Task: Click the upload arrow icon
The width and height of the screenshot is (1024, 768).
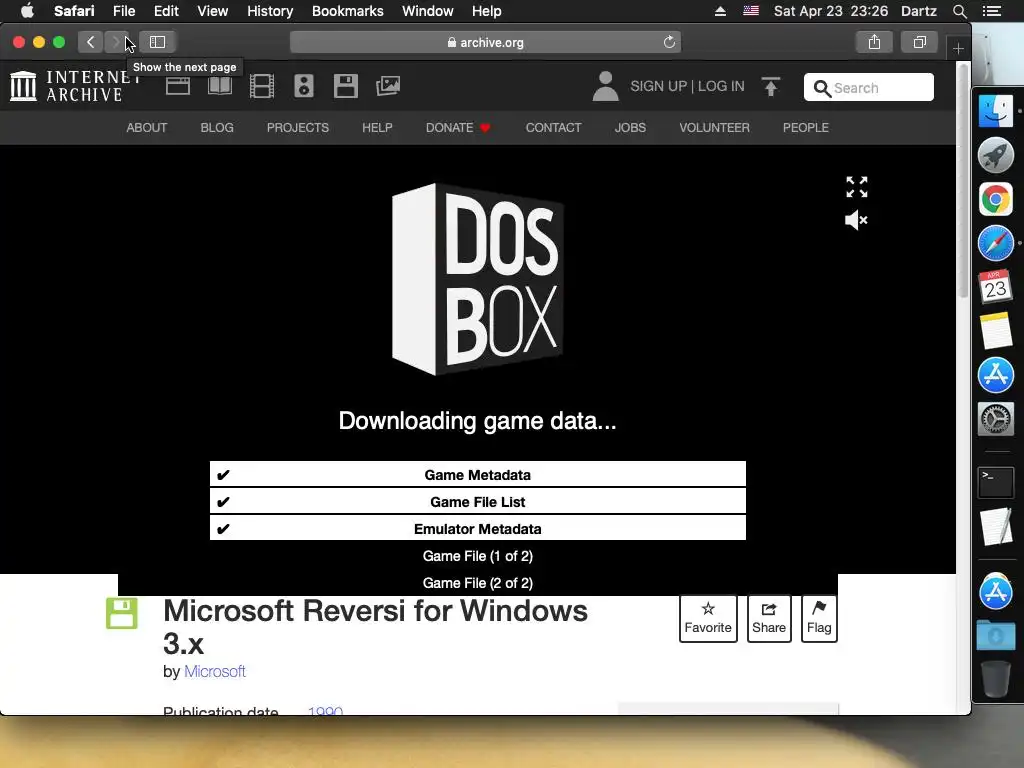Action: click(x=771, y=86)
